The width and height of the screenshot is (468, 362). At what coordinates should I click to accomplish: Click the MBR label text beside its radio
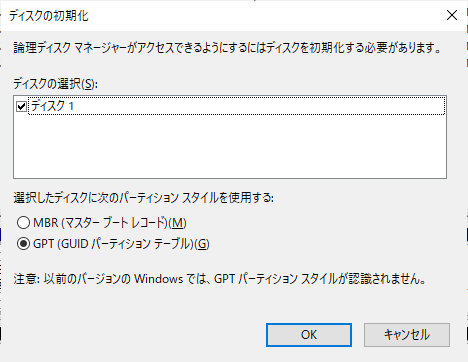pyautogui.click(x=110, y=223)
